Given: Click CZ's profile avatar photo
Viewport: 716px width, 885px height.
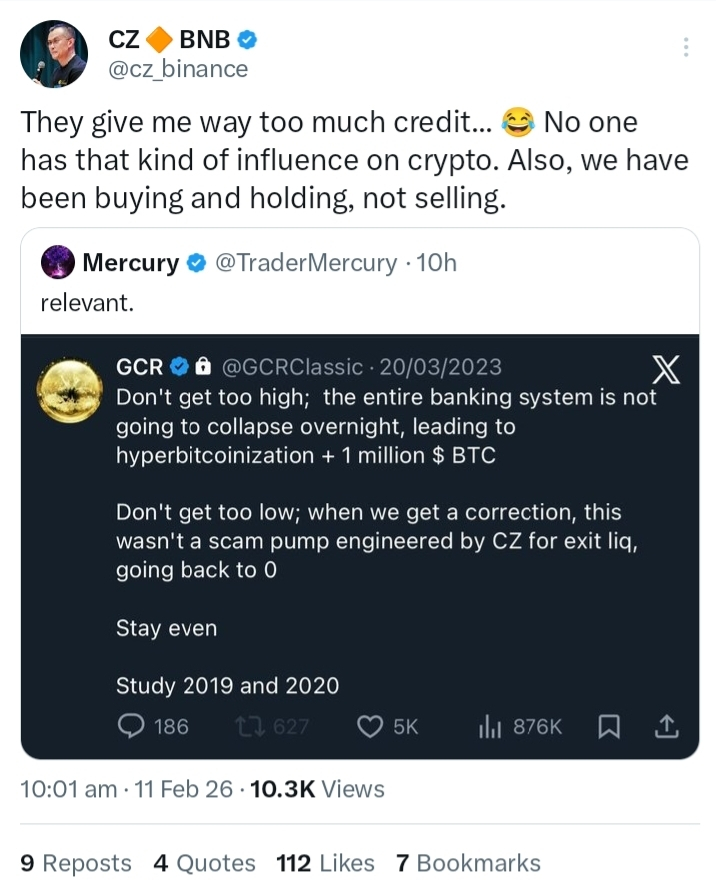Looking at the screenshot, I should (x=53, y=54).
